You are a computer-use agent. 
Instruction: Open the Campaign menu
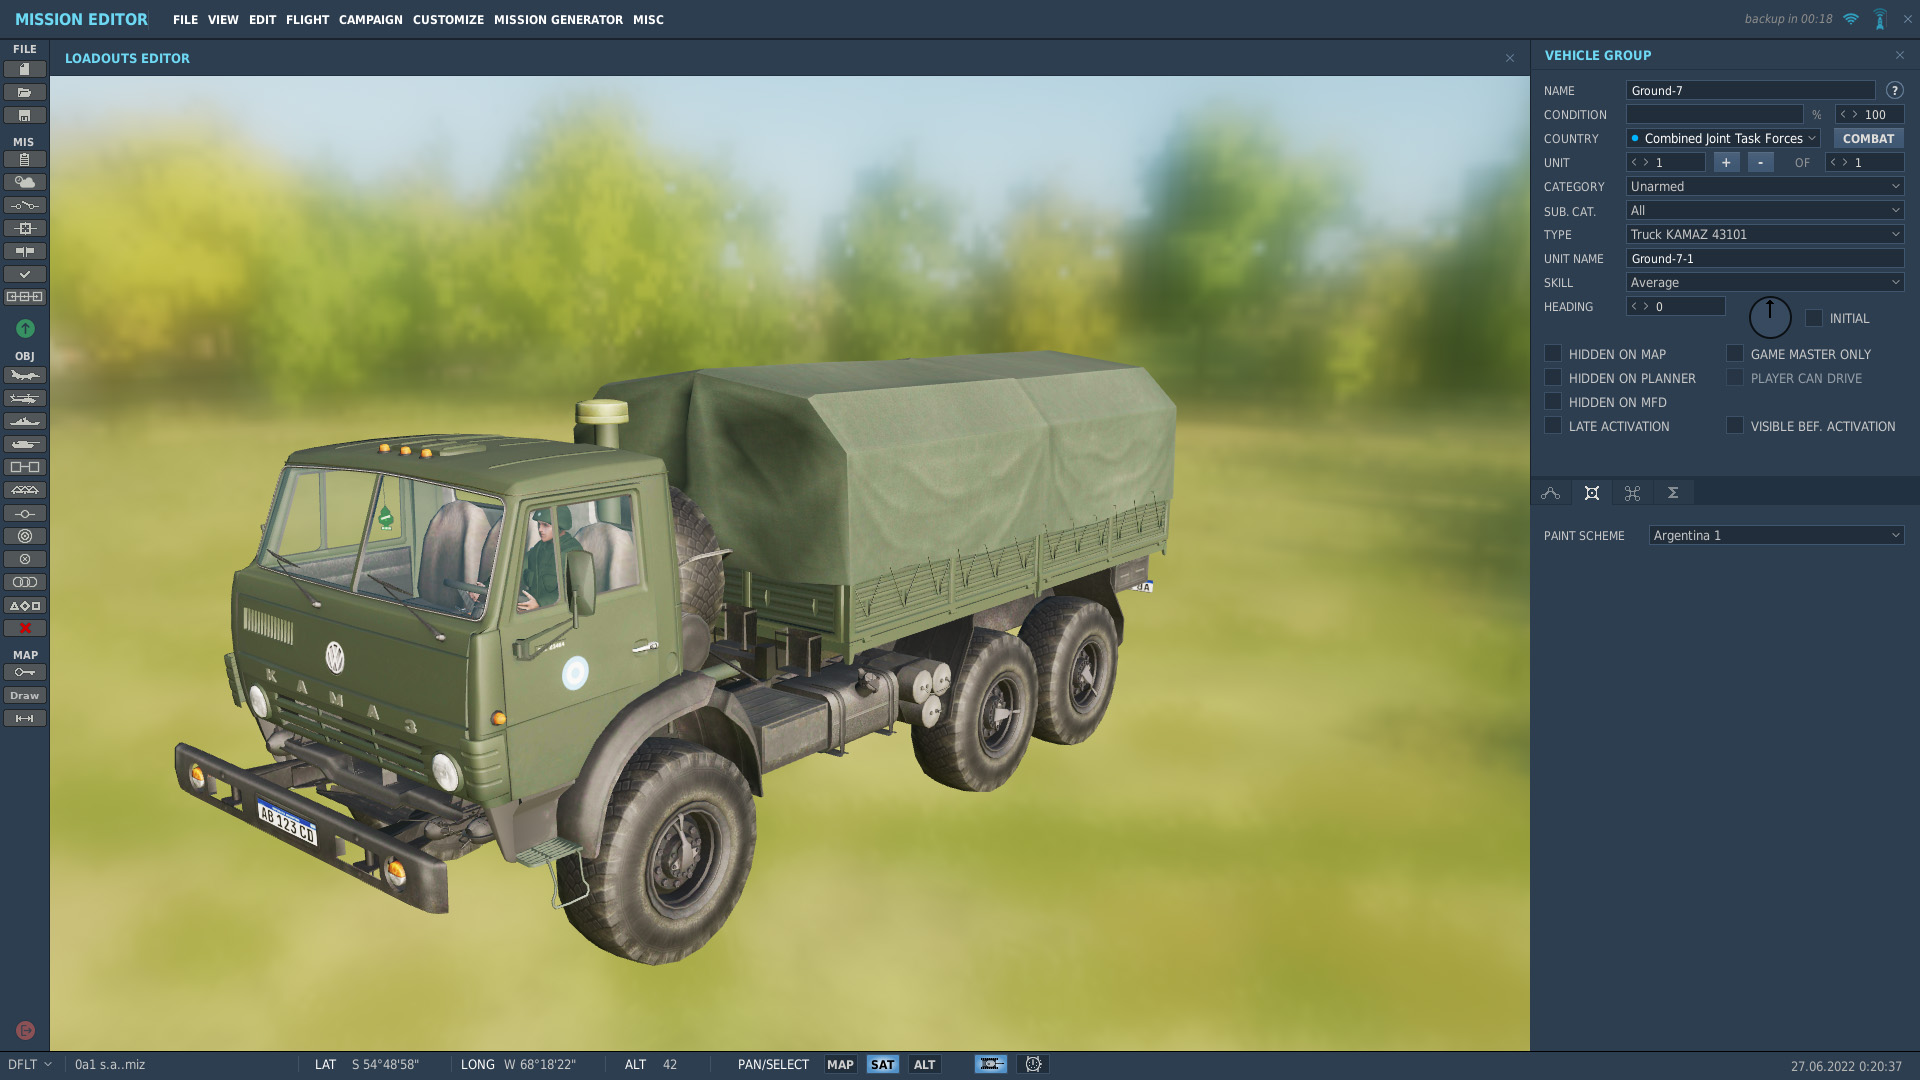coord(370,19)
